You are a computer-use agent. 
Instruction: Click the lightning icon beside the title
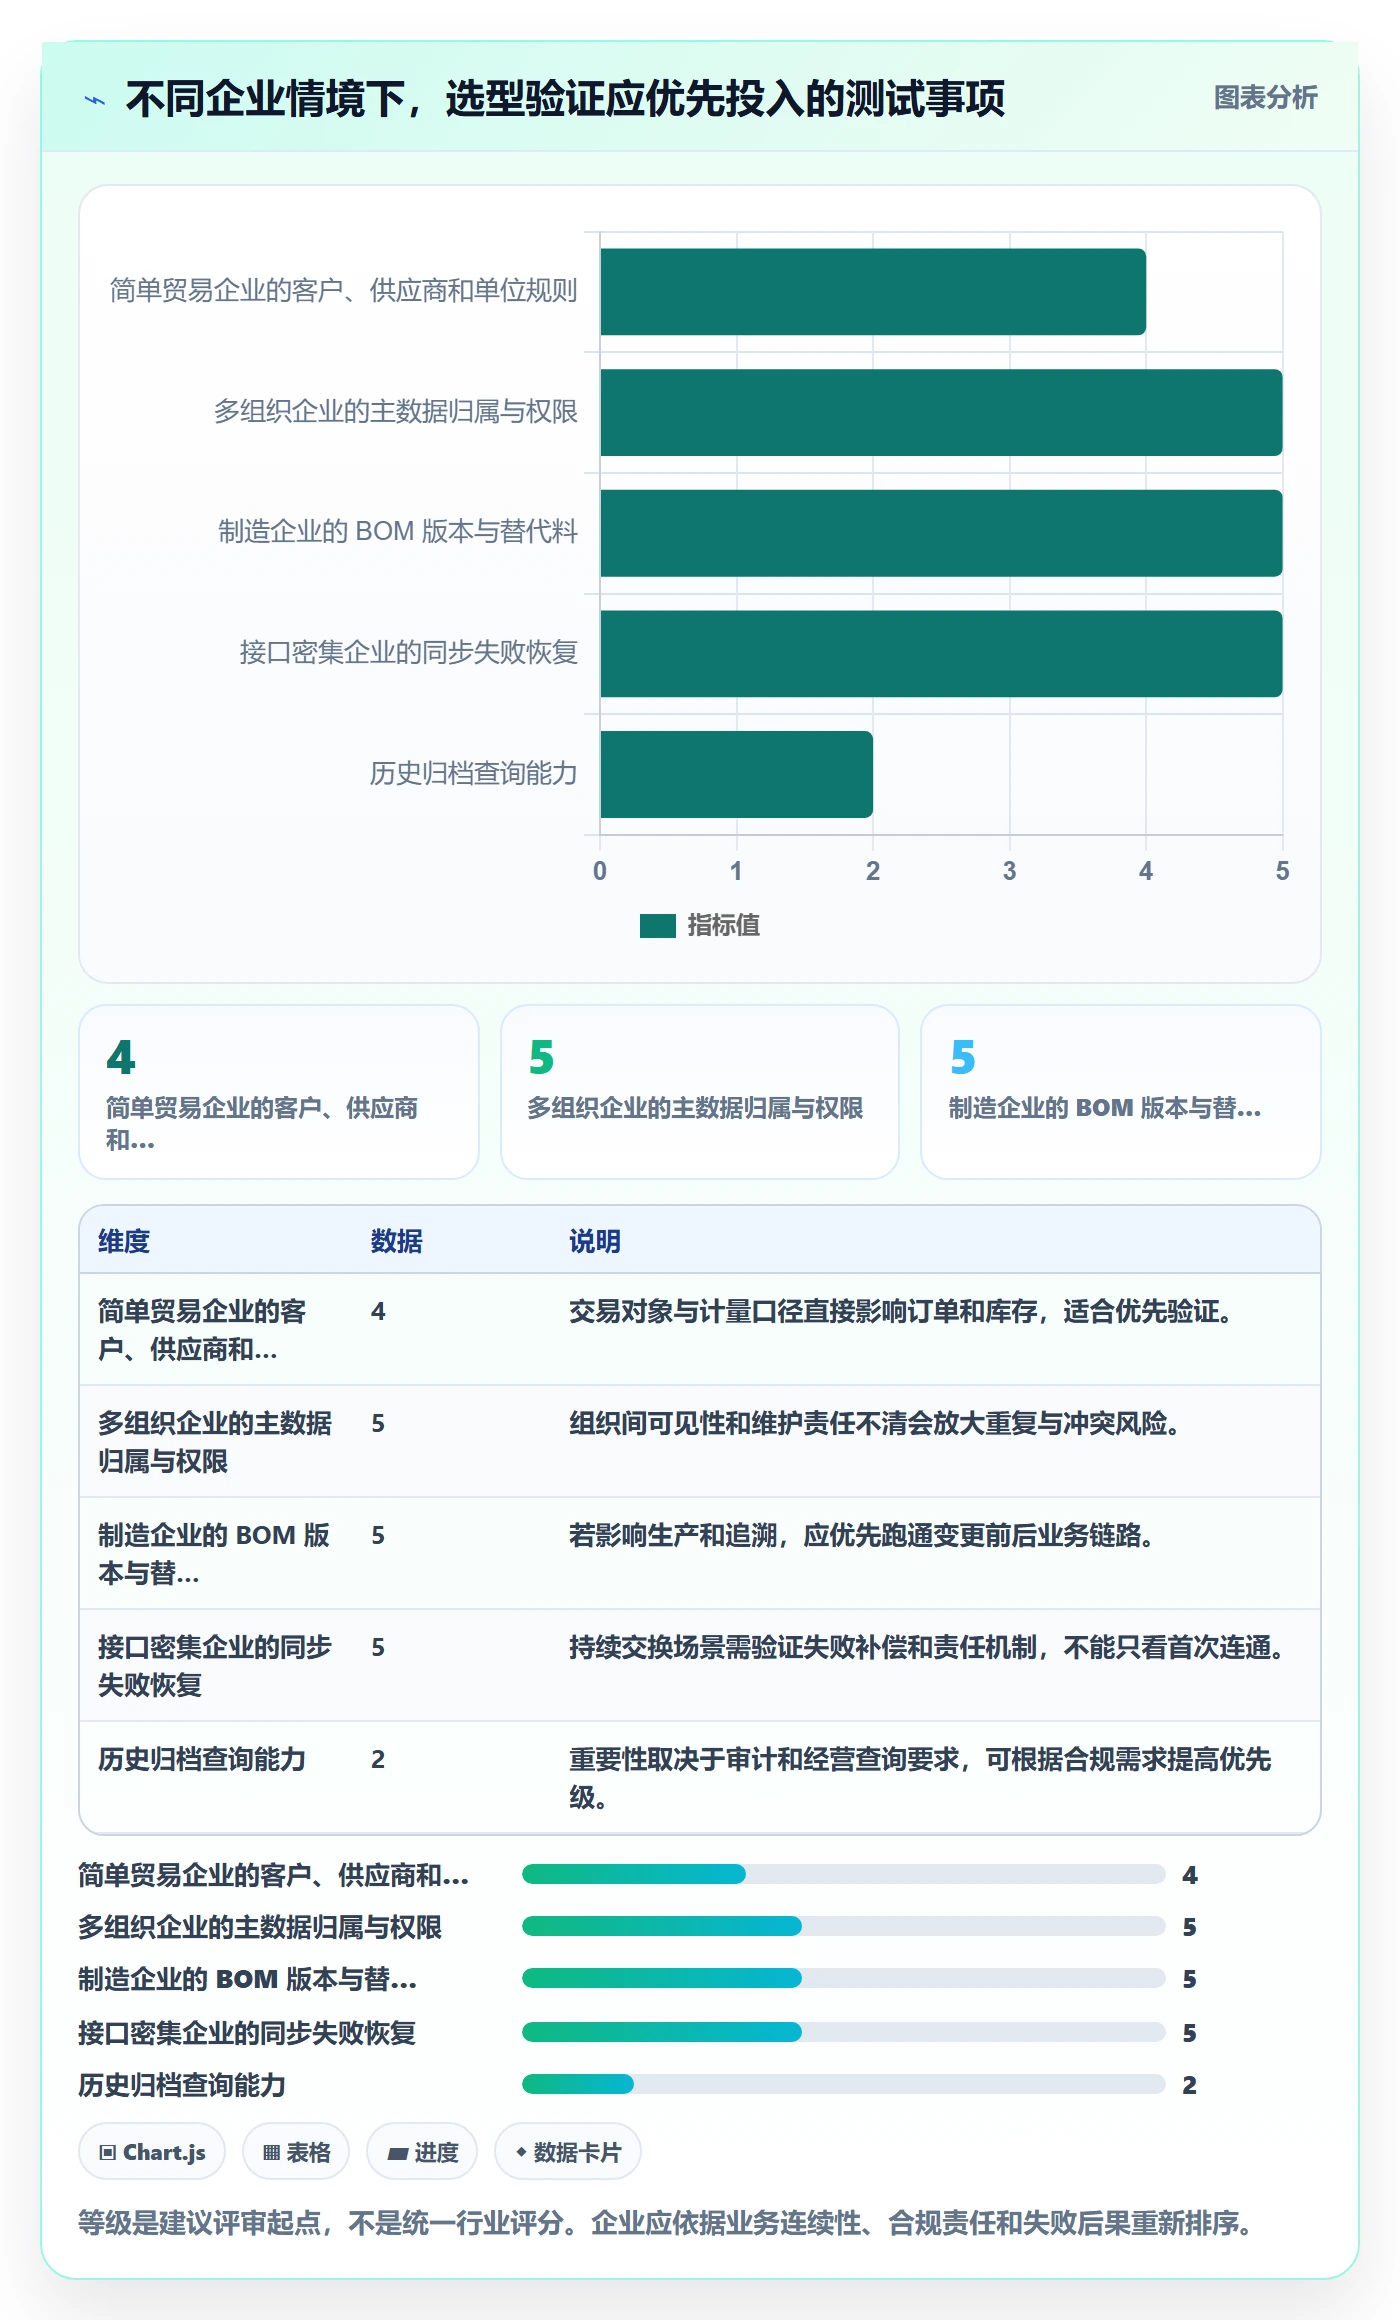click(x=95, y=100)
